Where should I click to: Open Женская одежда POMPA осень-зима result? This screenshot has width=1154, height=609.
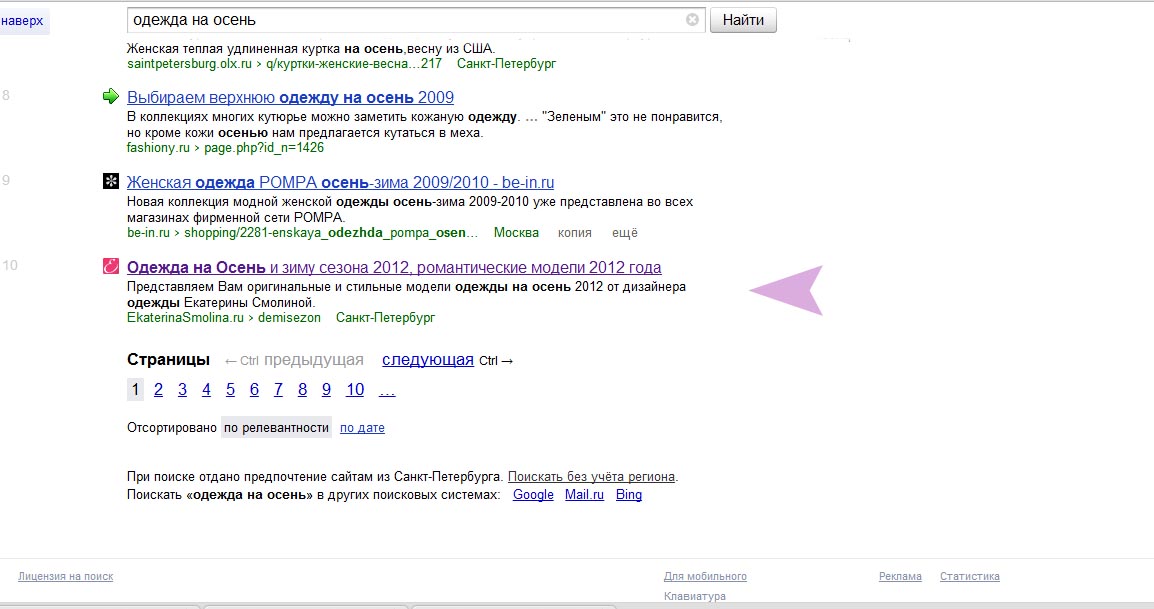pos(340,183)
